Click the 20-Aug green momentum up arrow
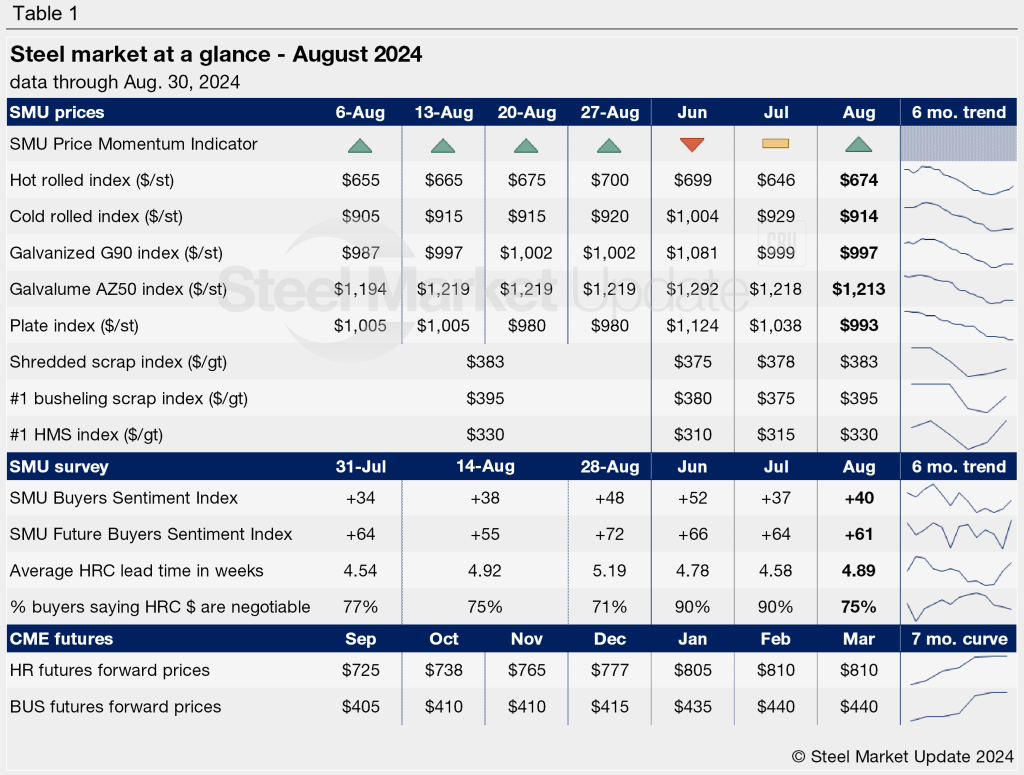 (526, 145)
